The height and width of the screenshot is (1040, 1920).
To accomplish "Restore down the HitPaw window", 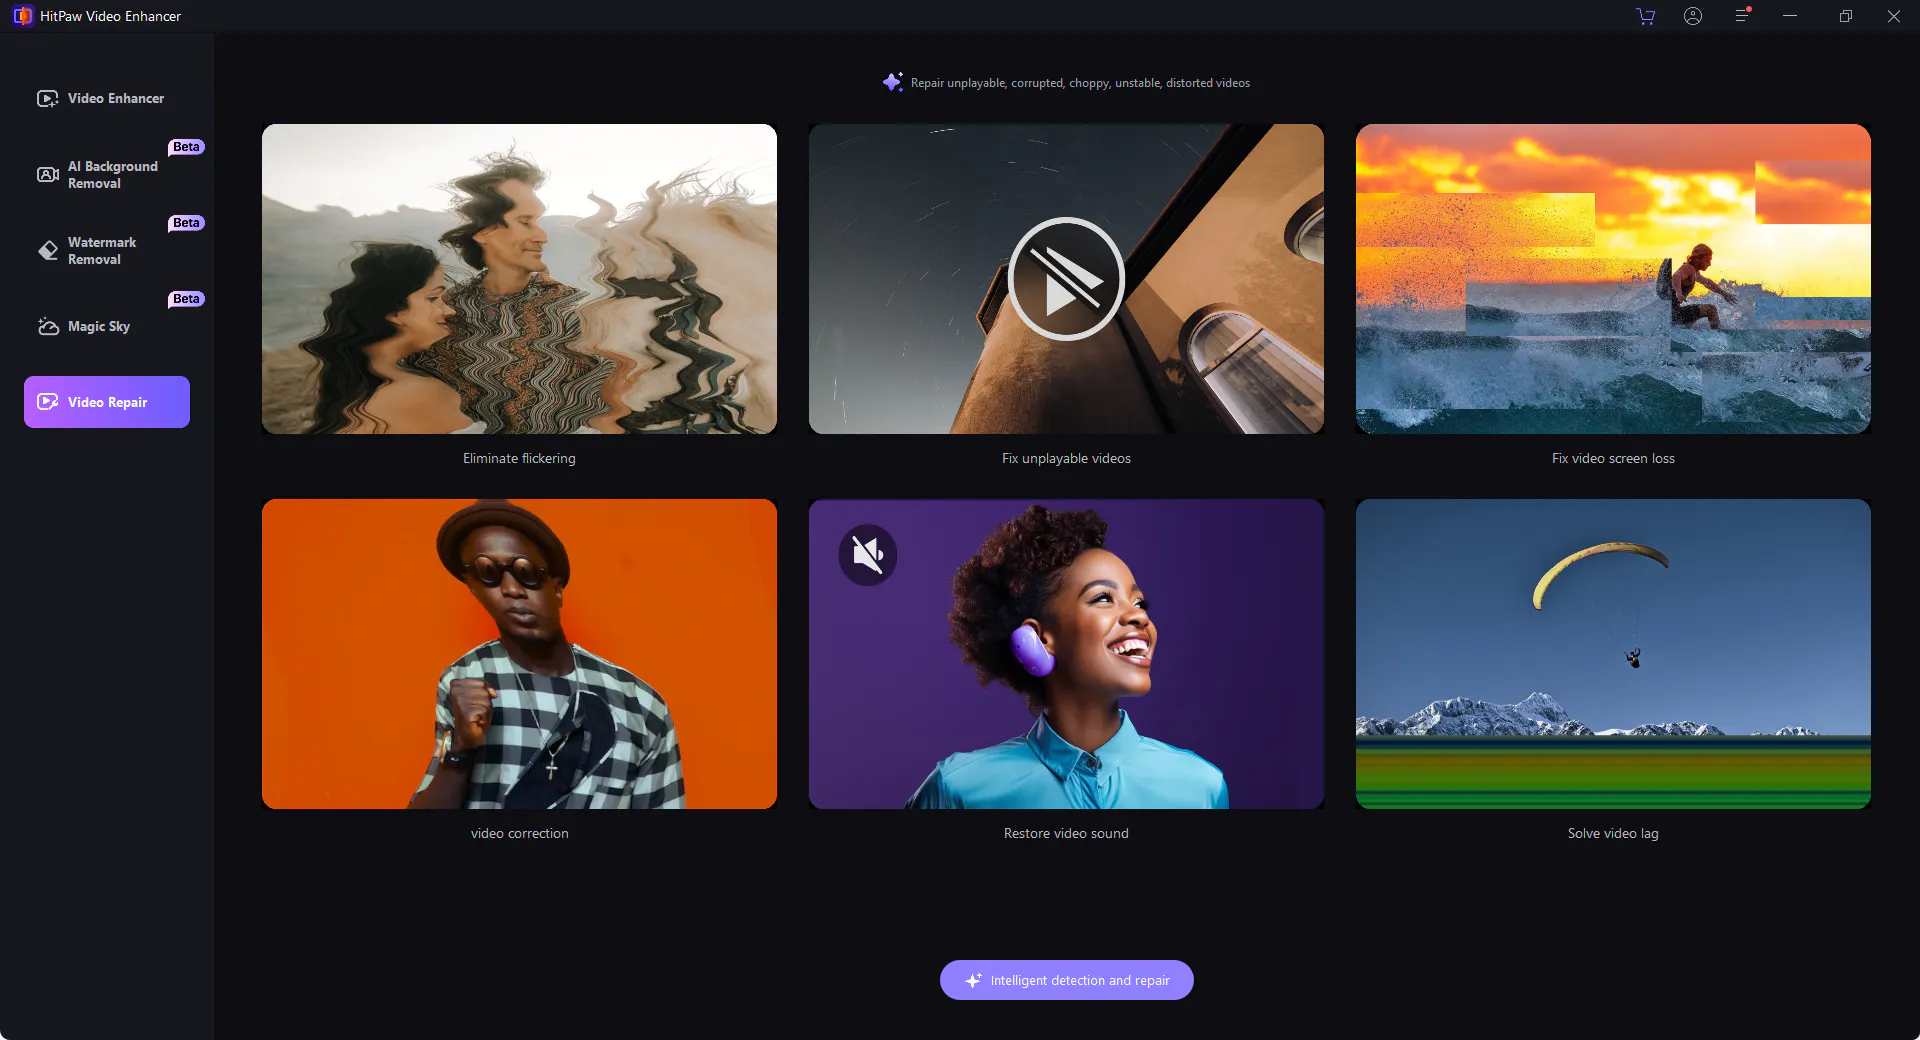I will point(1846,16).
